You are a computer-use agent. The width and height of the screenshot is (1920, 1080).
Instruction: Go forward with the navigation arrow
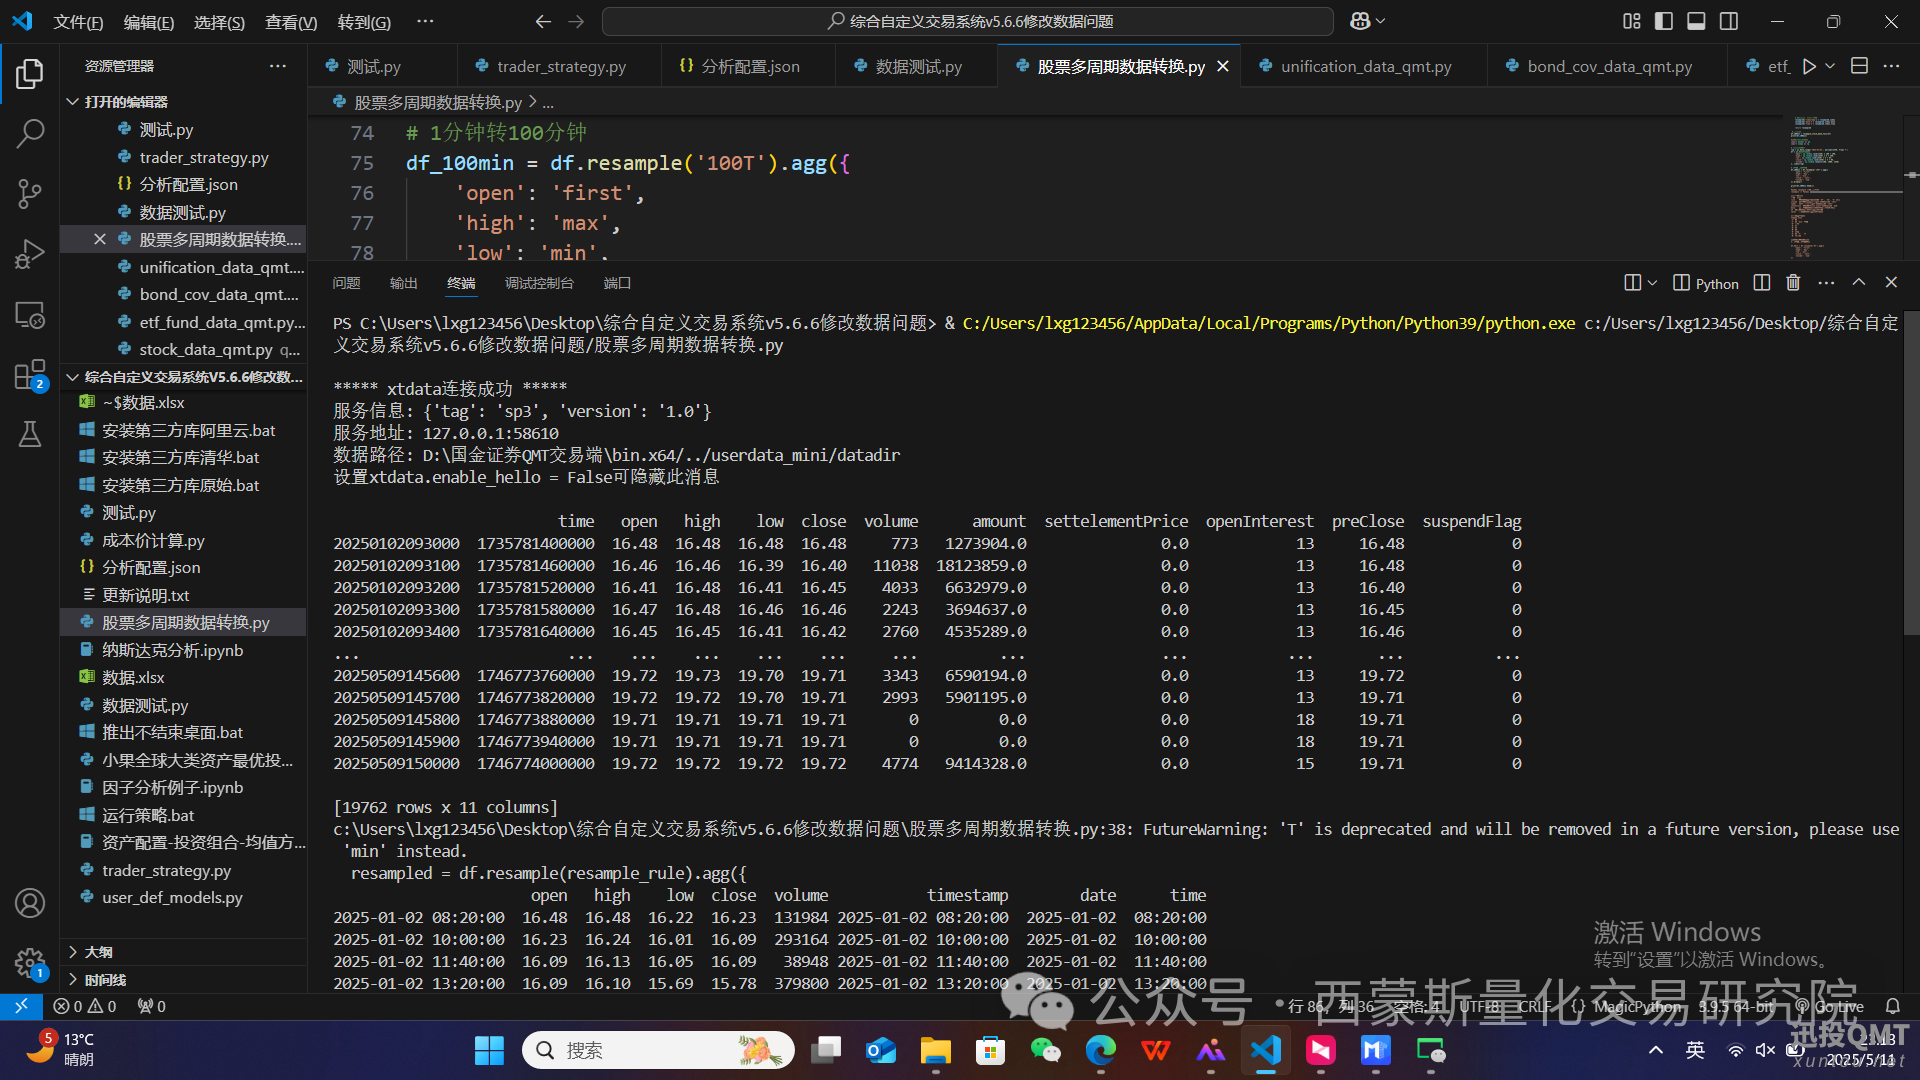(x=576, y=21)
